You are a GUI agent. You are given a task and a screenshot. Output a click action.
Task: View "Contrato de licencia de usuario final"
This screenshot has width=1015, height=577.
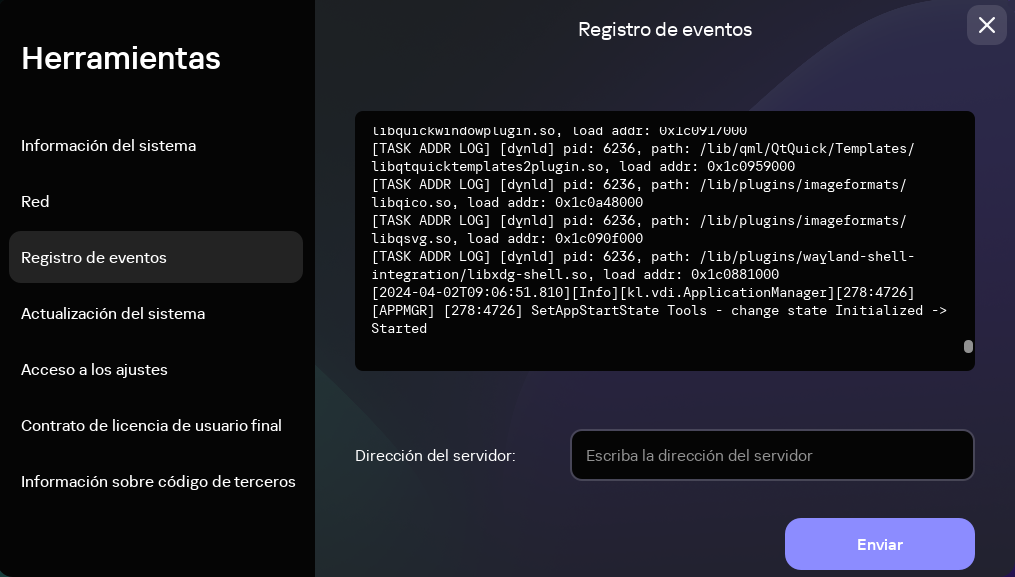pos(151,425)
